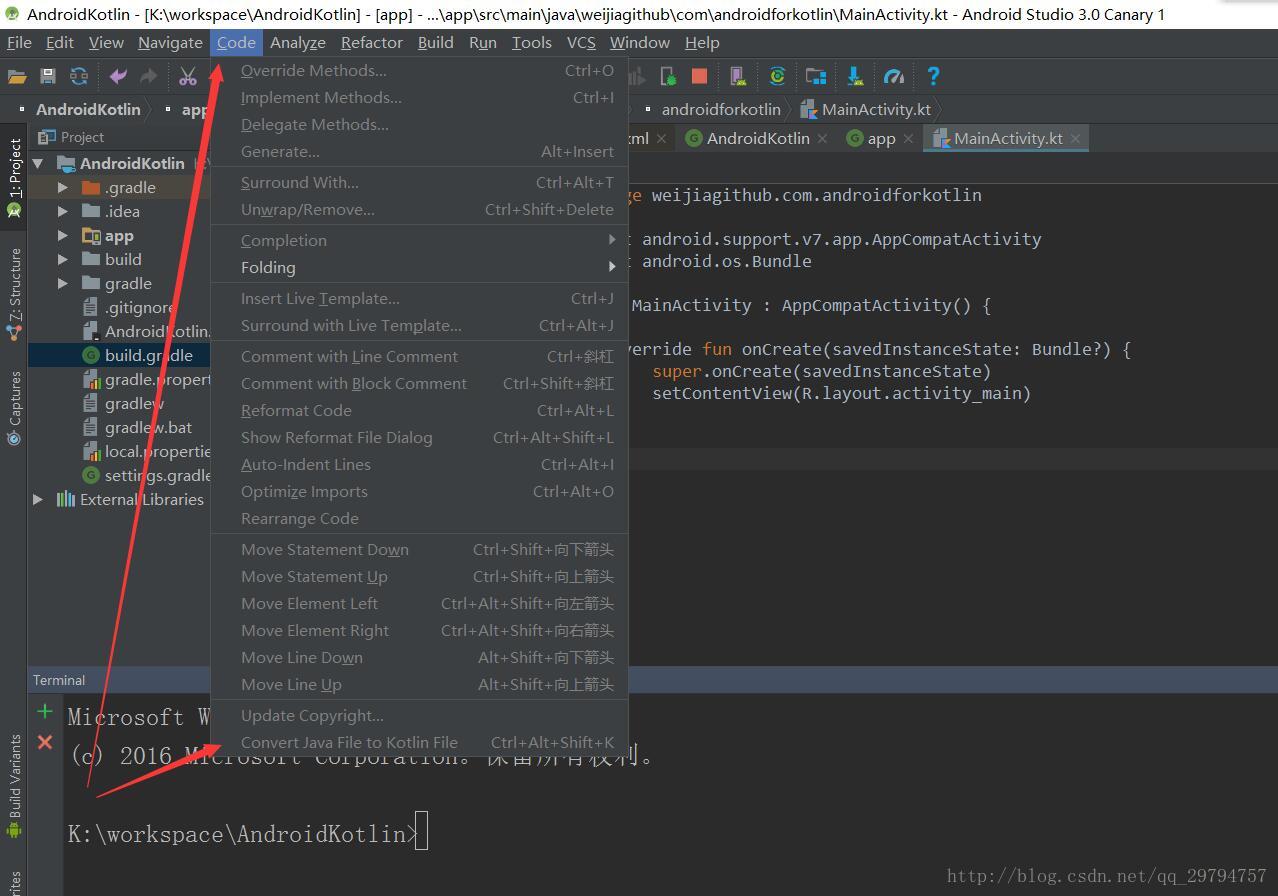This screenshot has width=1278, height=896.
Task: Close the AndroidKotlin editor tab
Action: point(822,139)
